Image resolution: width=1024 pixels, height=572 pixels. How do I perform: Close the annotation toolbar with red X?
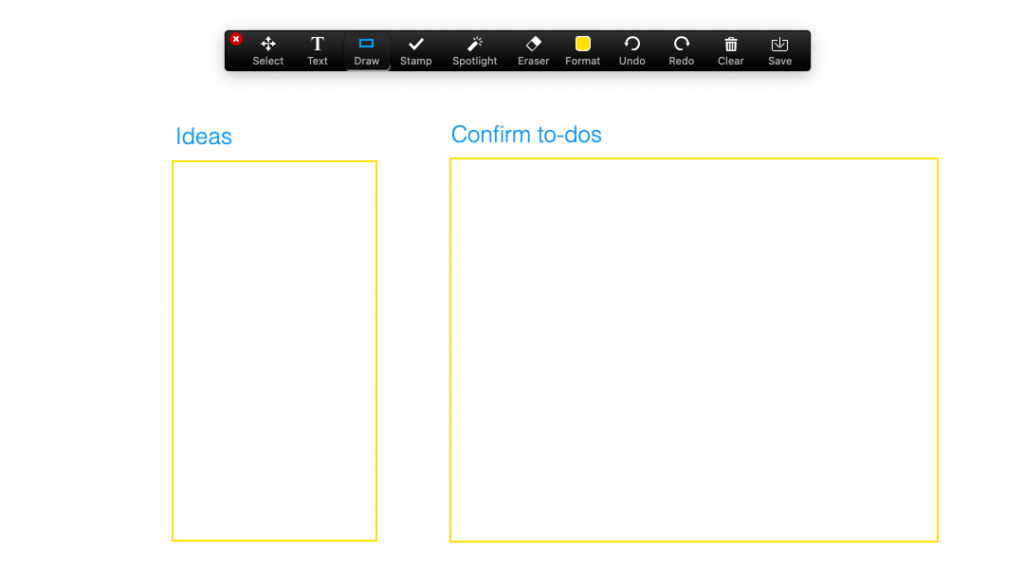236,39
